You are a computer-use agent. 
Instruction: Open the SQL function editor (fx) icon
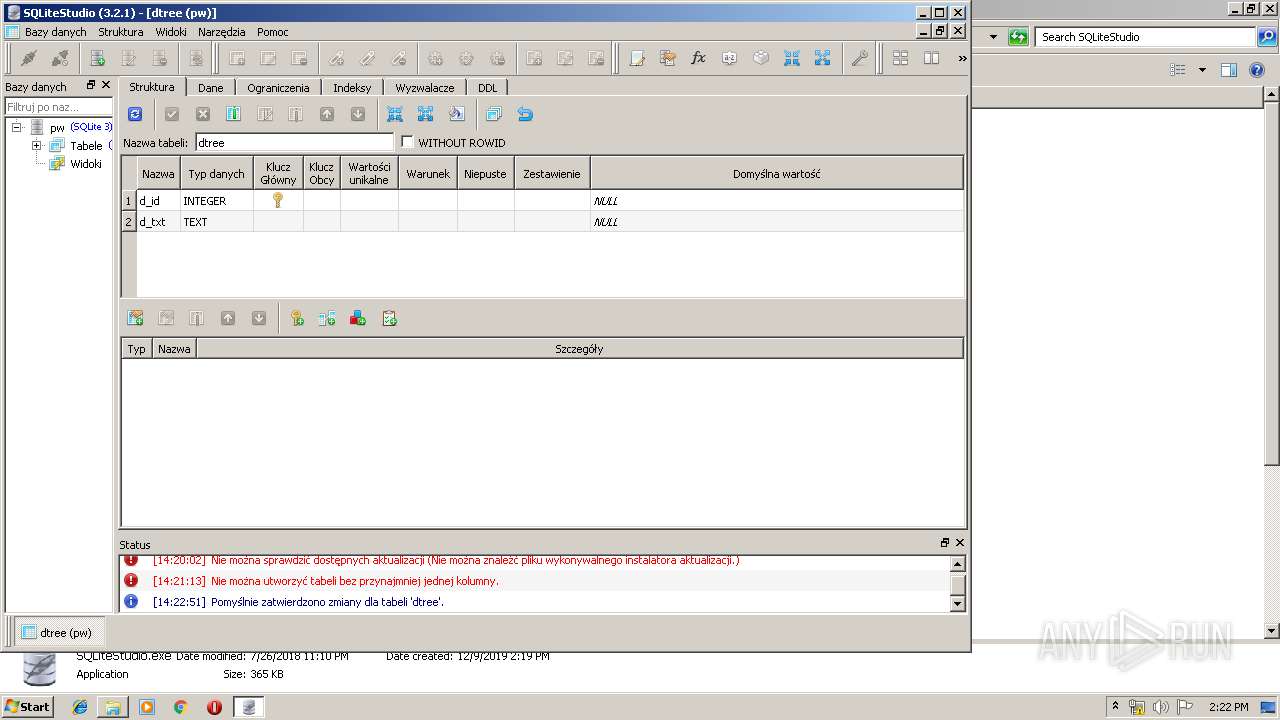pyautogui.click(x=699, y=58)
